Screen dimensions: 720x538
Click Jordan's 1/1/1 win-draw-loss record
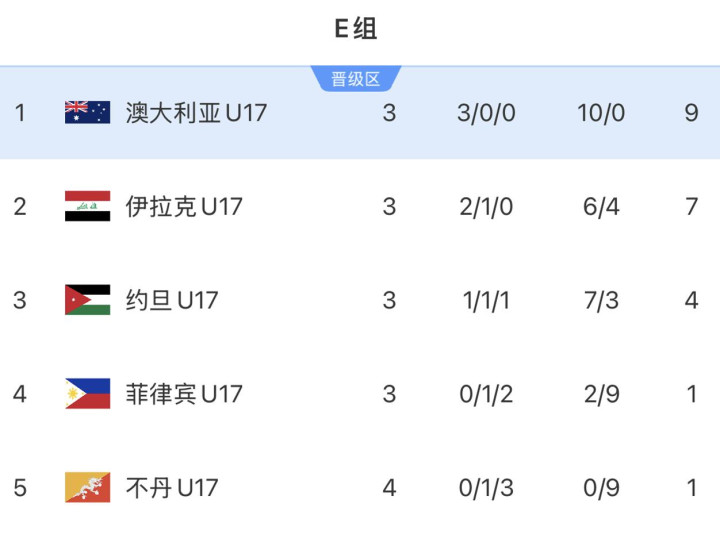pyautogui.click(x=486, y=300)
